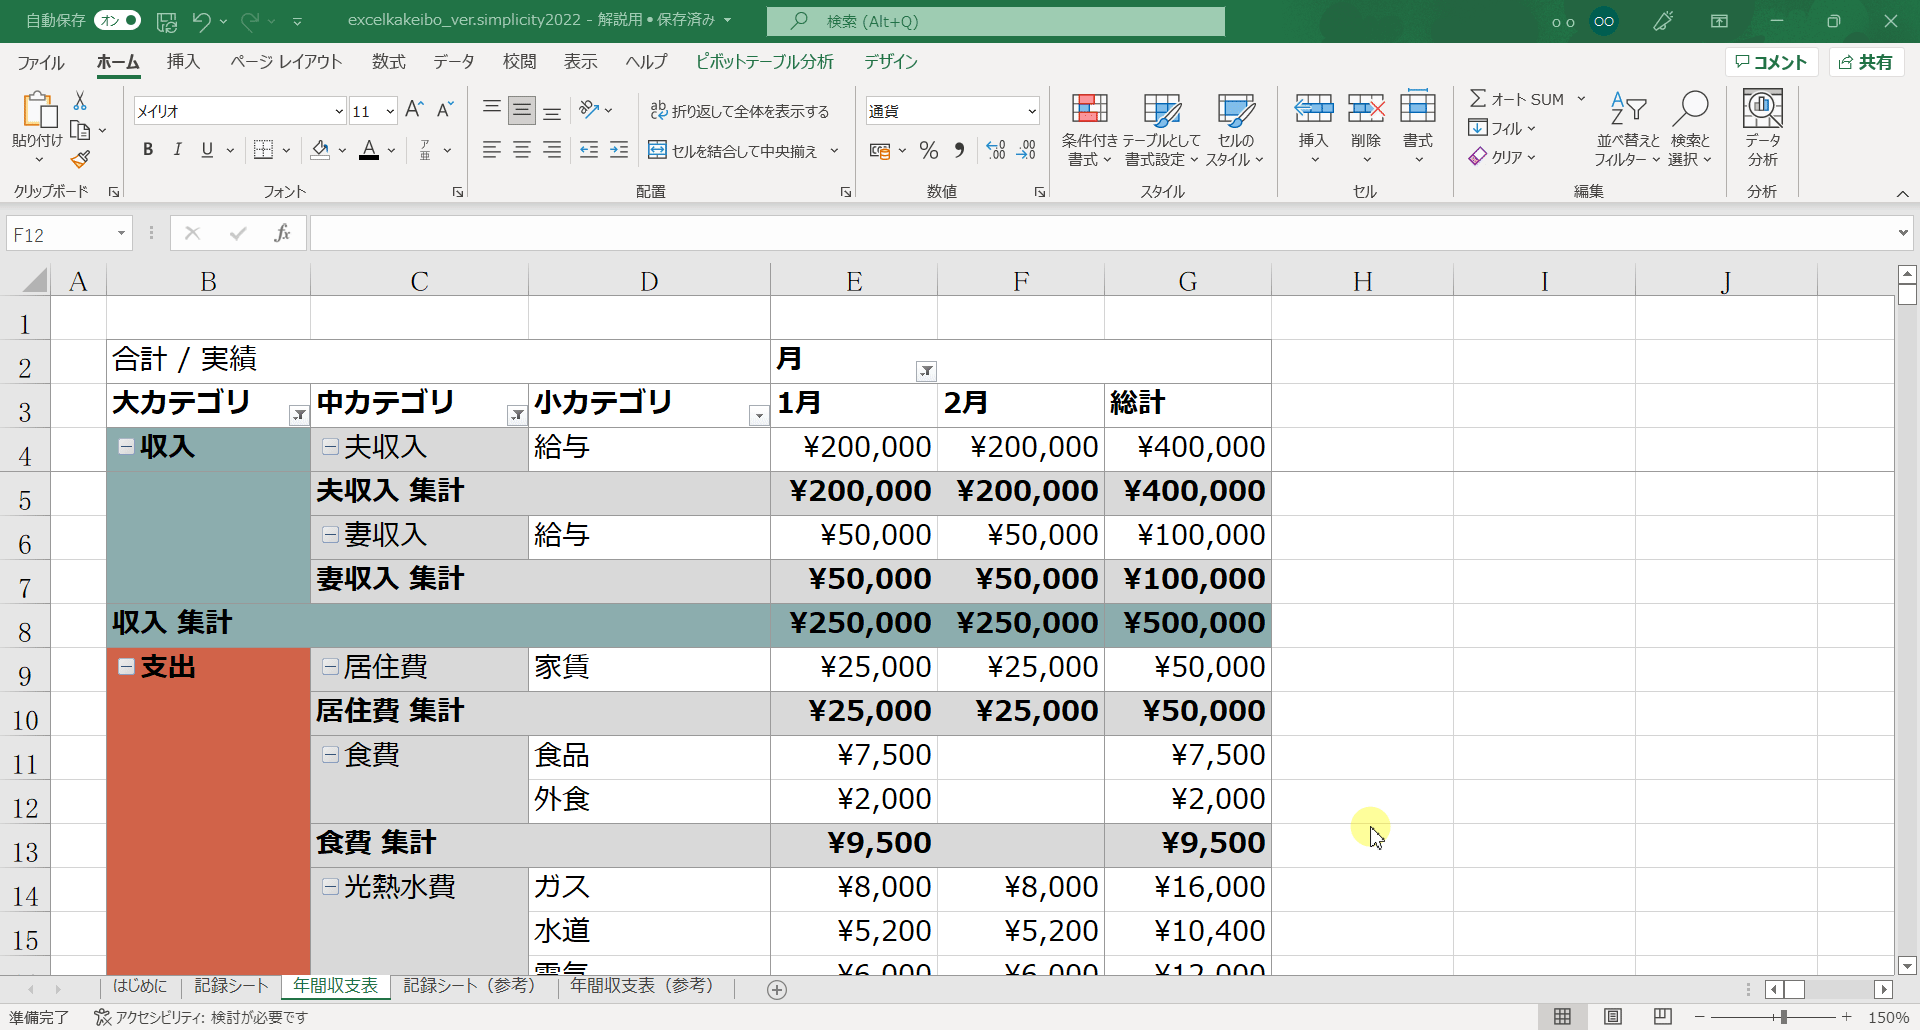Open the 小カテゴリ filter dropdown

coord(759,415)
